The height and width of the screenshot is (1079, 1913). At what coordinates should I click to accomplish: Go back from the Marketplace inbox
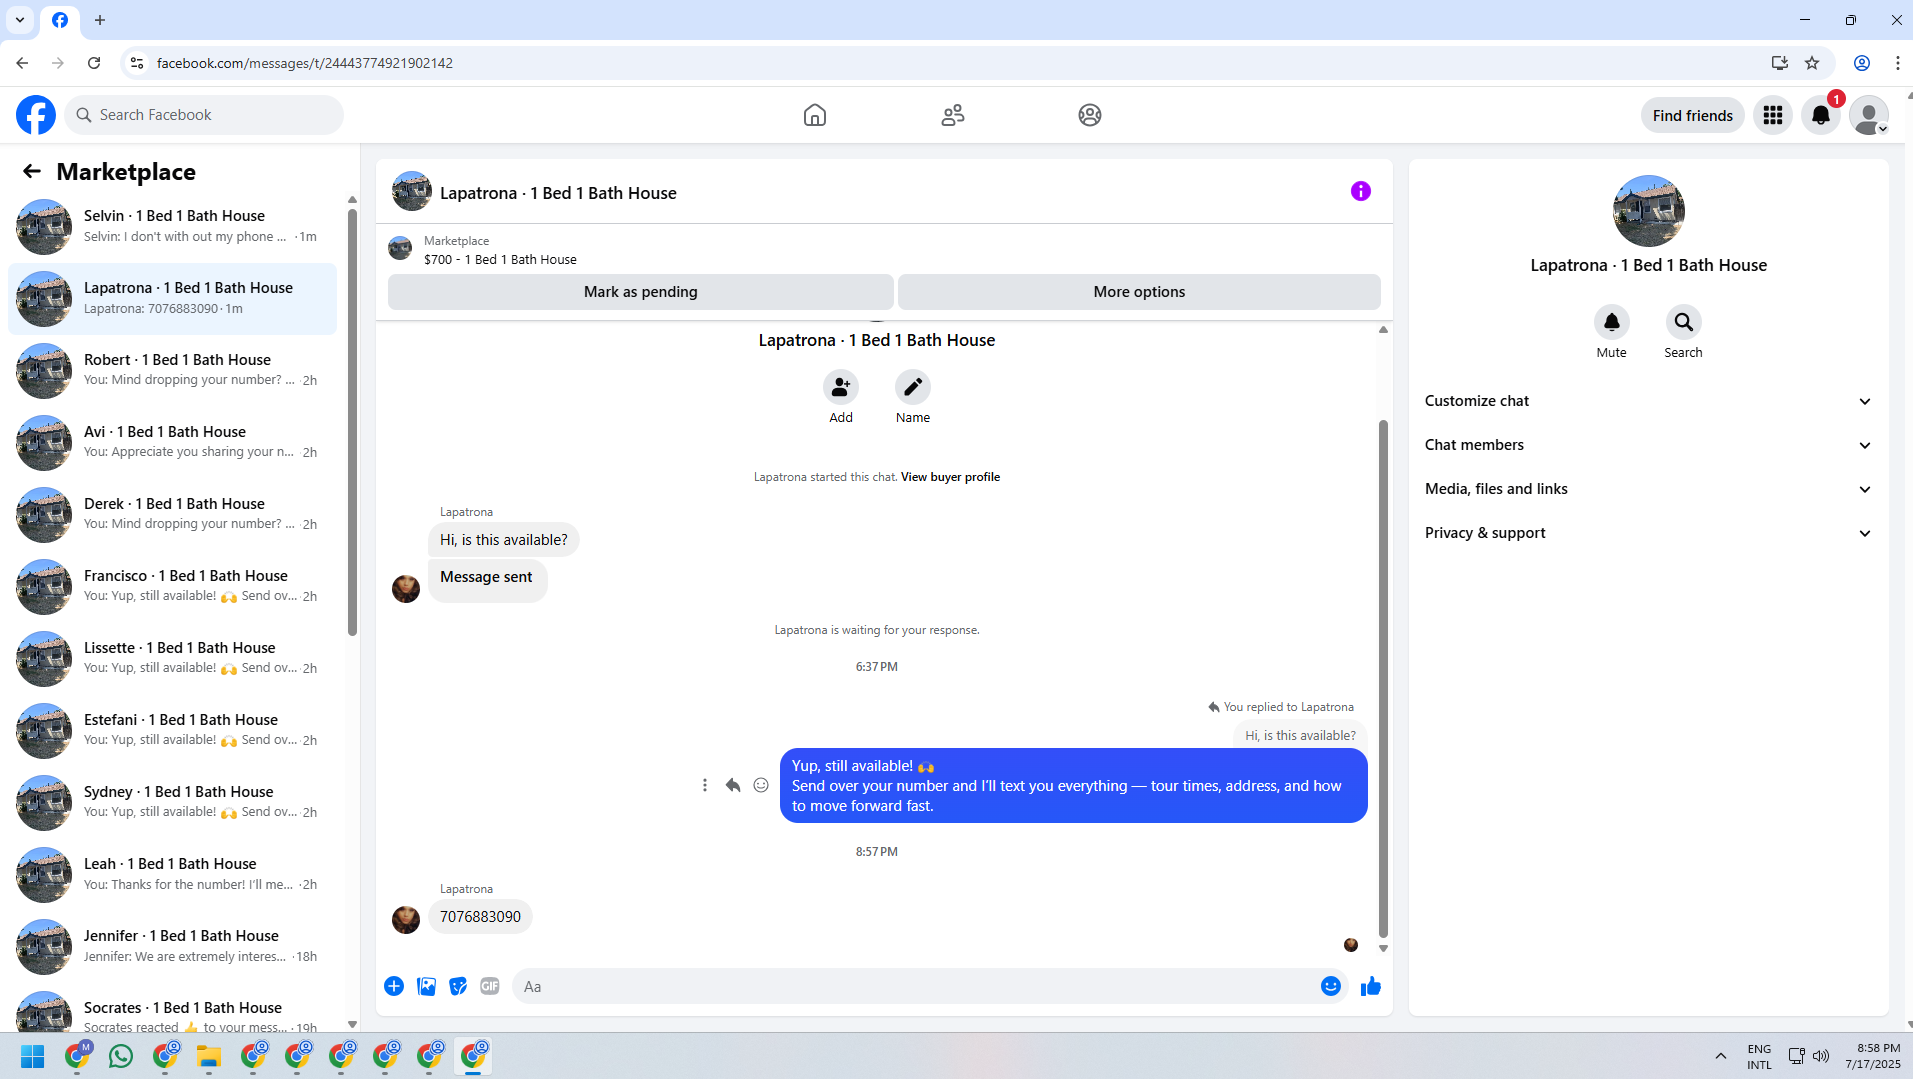[32, 172]
